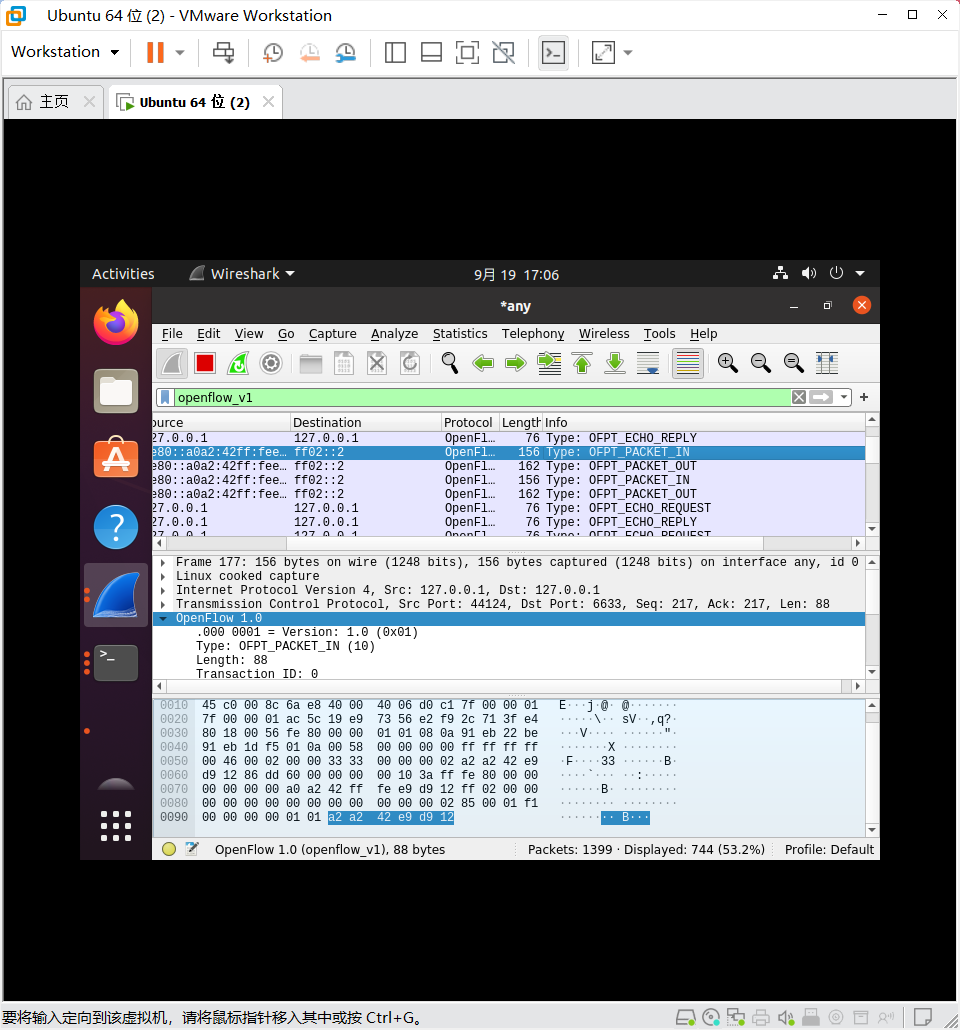Save the capture file icon
The image size is (960, 1030).
pos(344,363)
